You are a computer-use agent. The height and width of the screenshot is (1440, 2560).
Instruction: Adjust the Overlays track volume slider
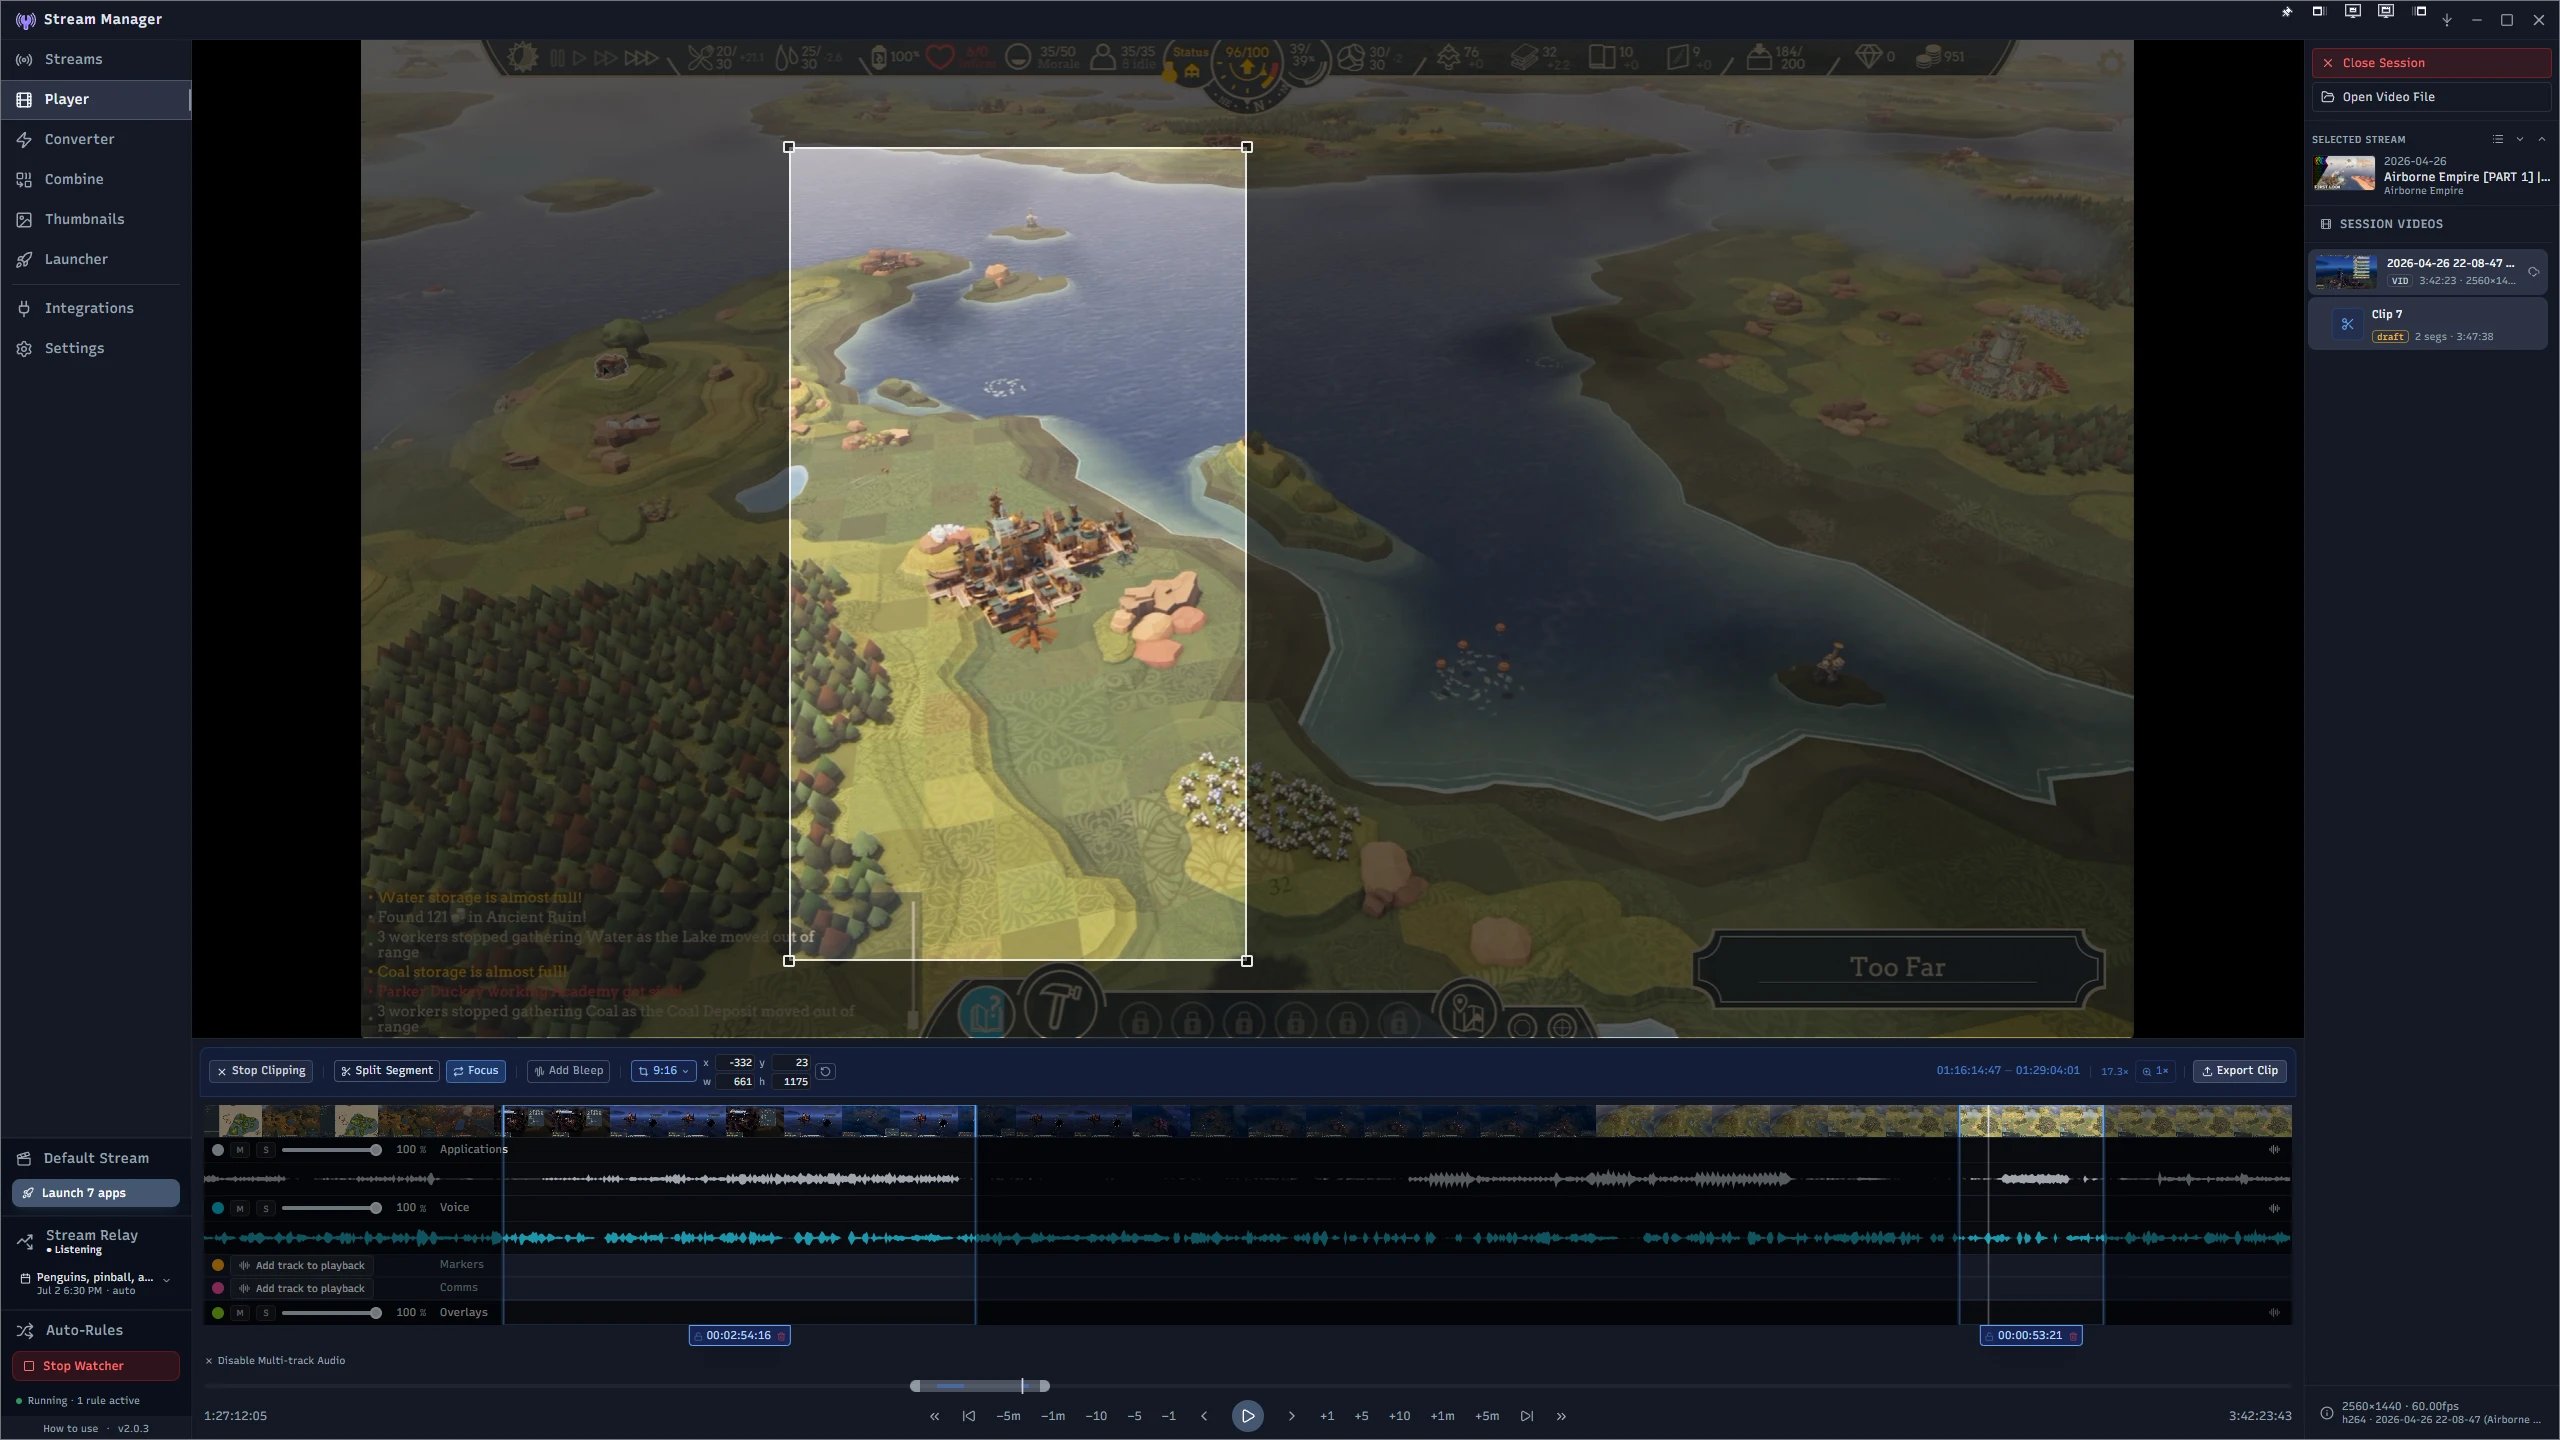[331, 1312]
